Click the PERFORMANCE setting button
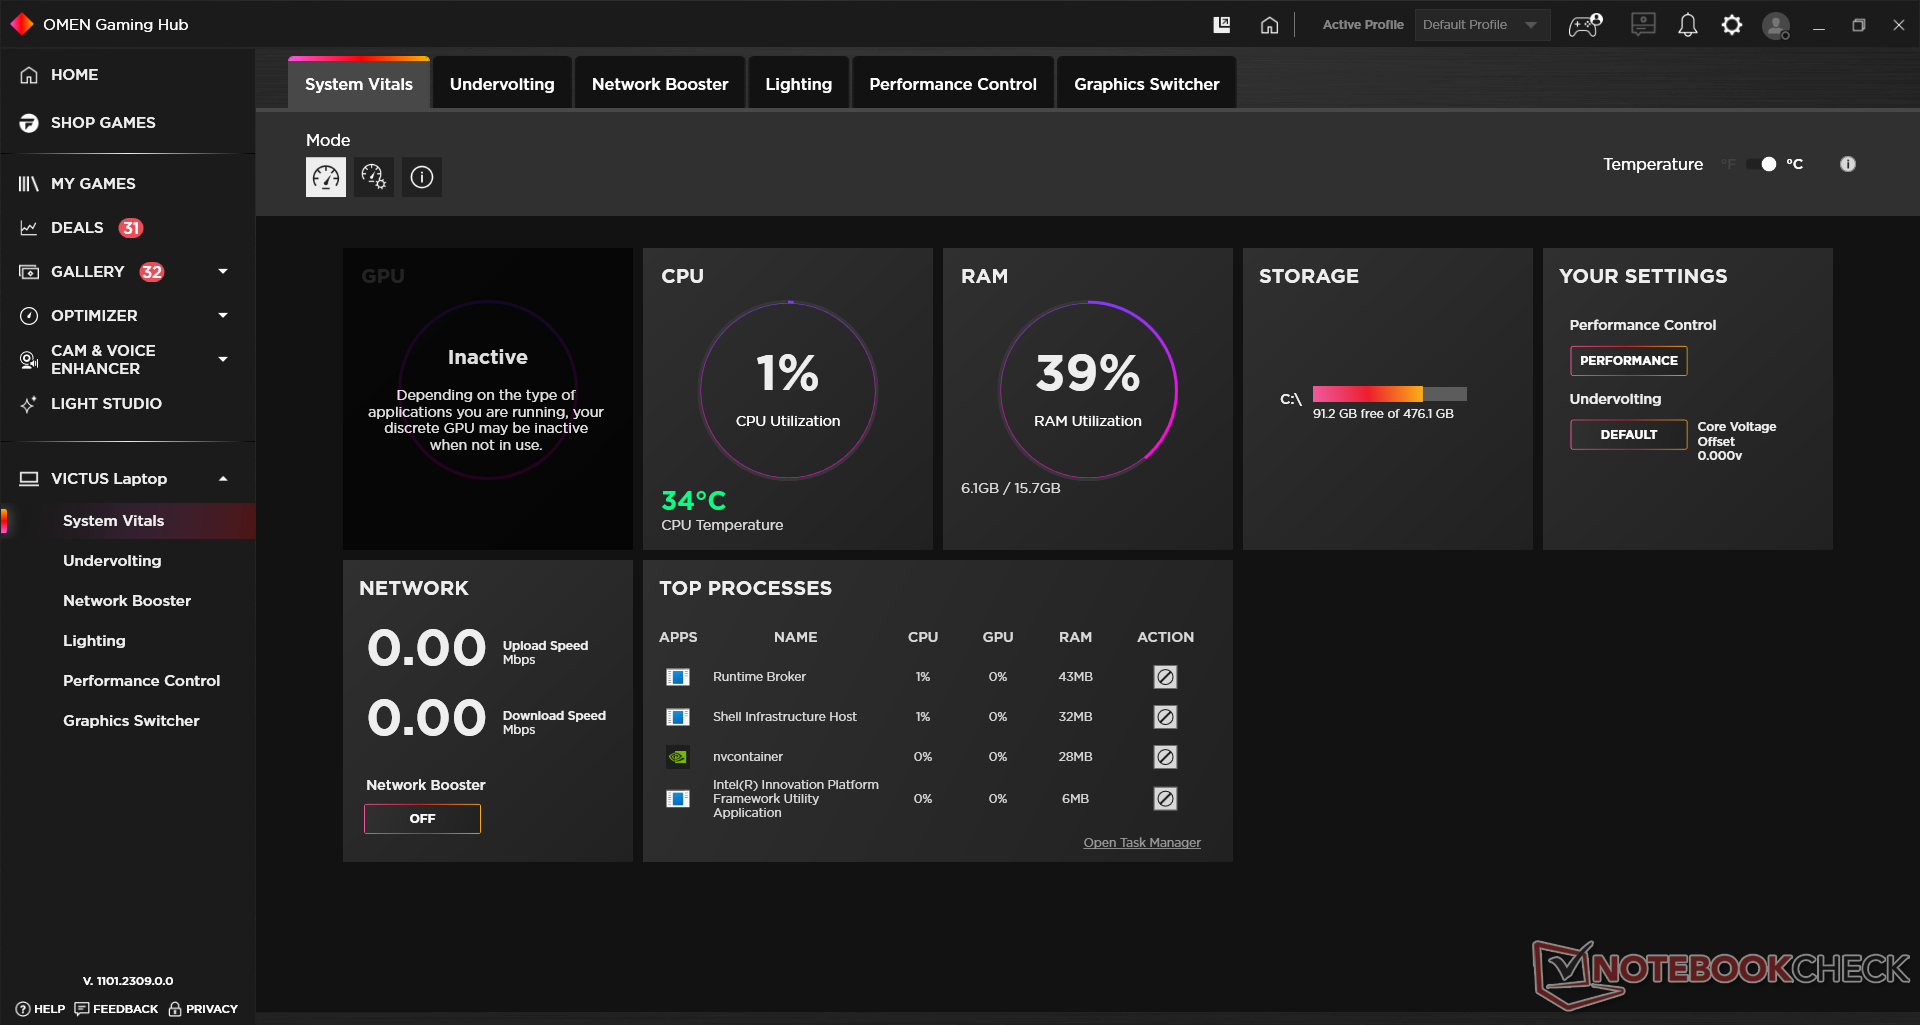 (x=1628, y=361)
